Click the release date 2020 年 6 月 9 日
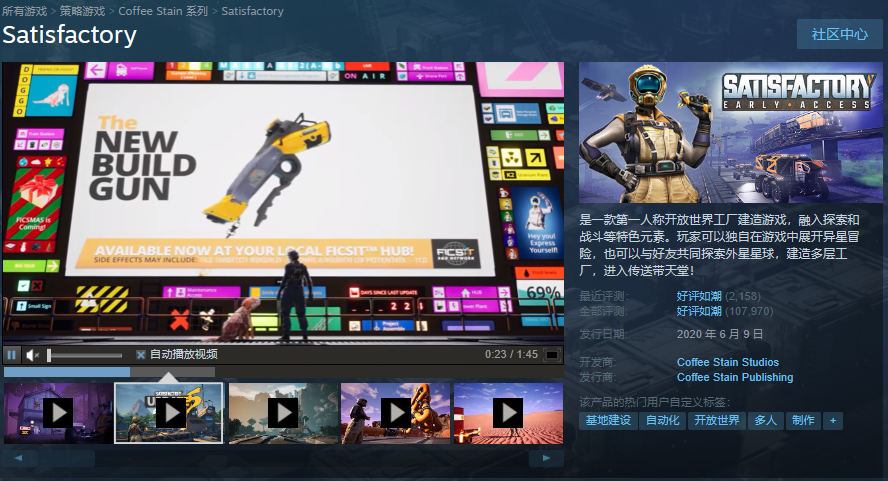888x481 pixels. (x=720, y=334)
